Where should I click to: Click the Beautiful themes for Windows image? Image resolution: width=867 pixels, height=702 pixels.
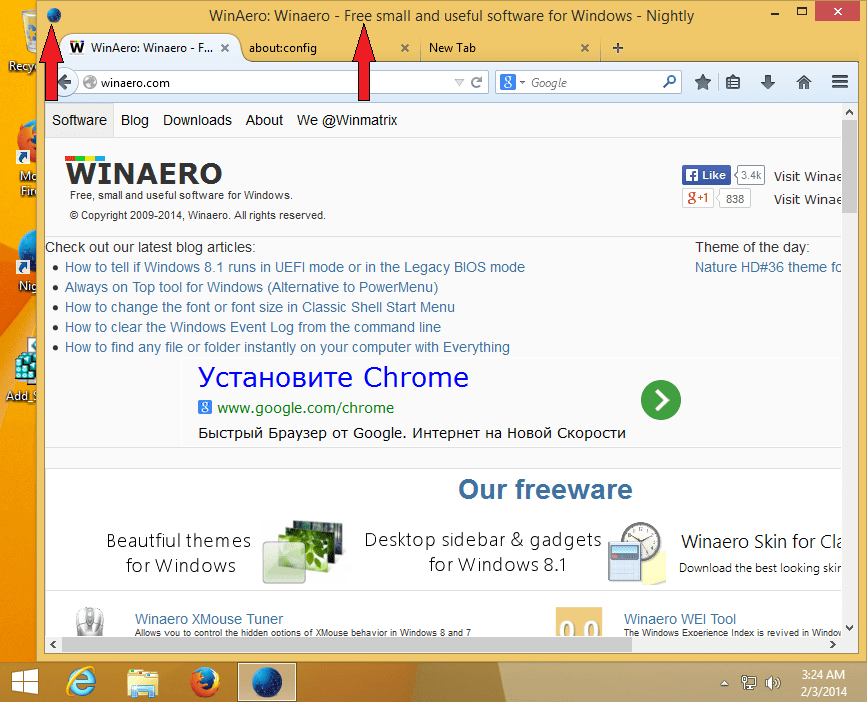coord(303,552)
